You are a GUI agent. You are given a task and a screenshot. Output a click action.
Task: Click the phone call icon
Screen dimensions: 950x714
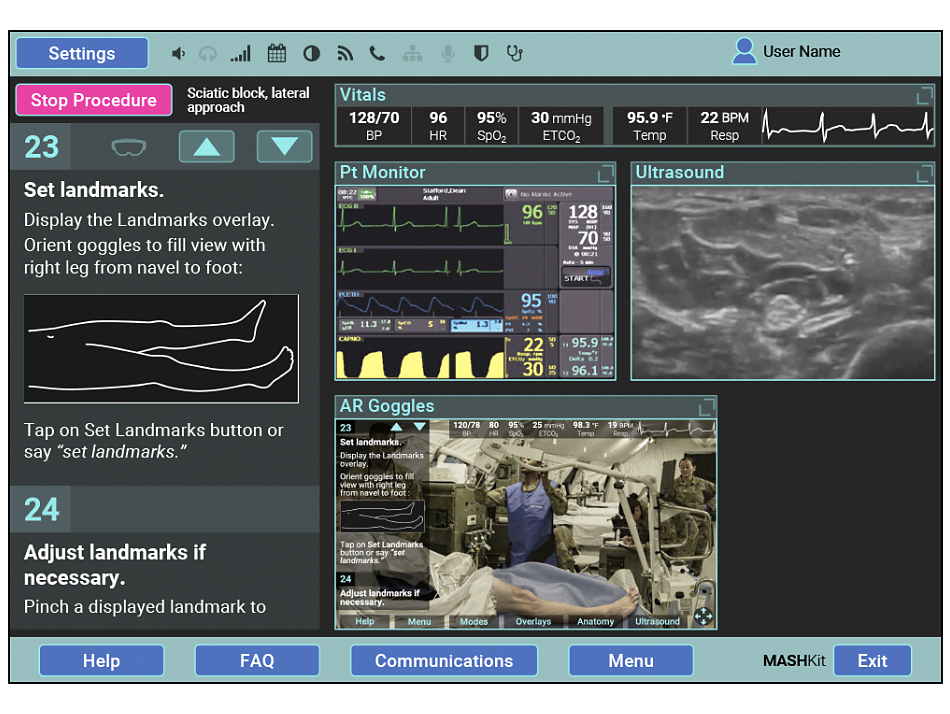[377, 54]
